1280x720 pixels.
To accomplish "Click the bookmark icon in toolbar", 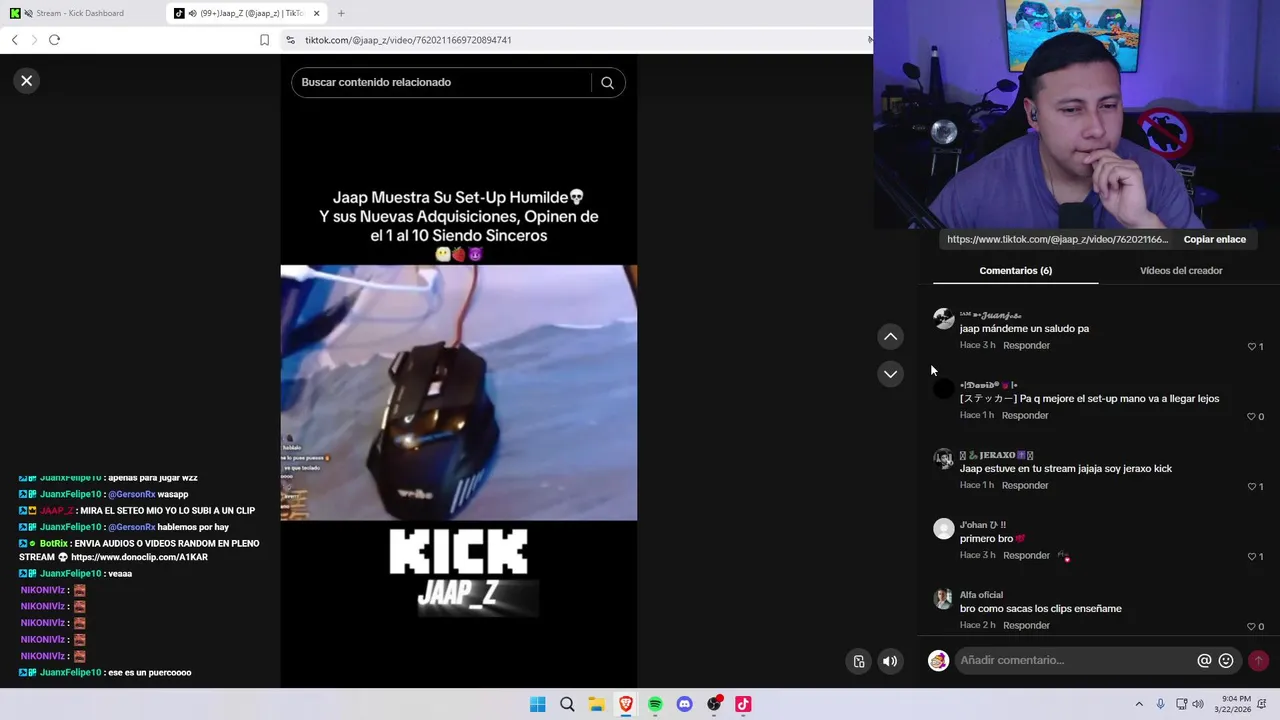I will point(264,40).
